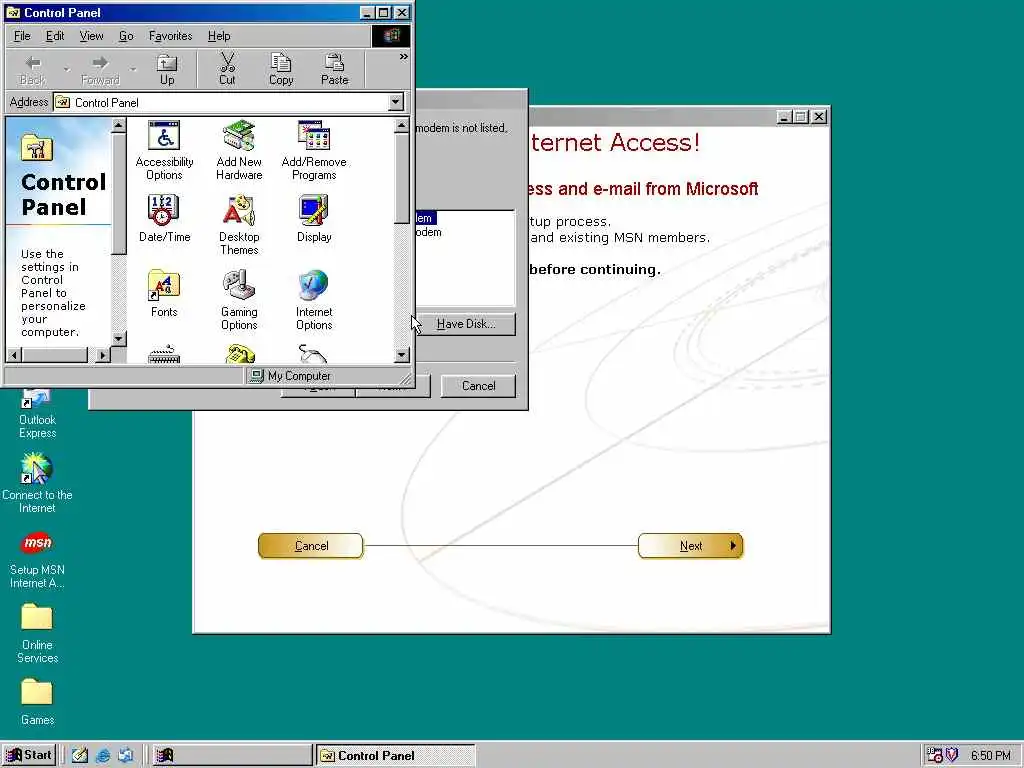Image resolution: width=1024 pixels, height=768 pixels.
Task: Select the Online Services desktop folder
Action: (x=37, y=633)
